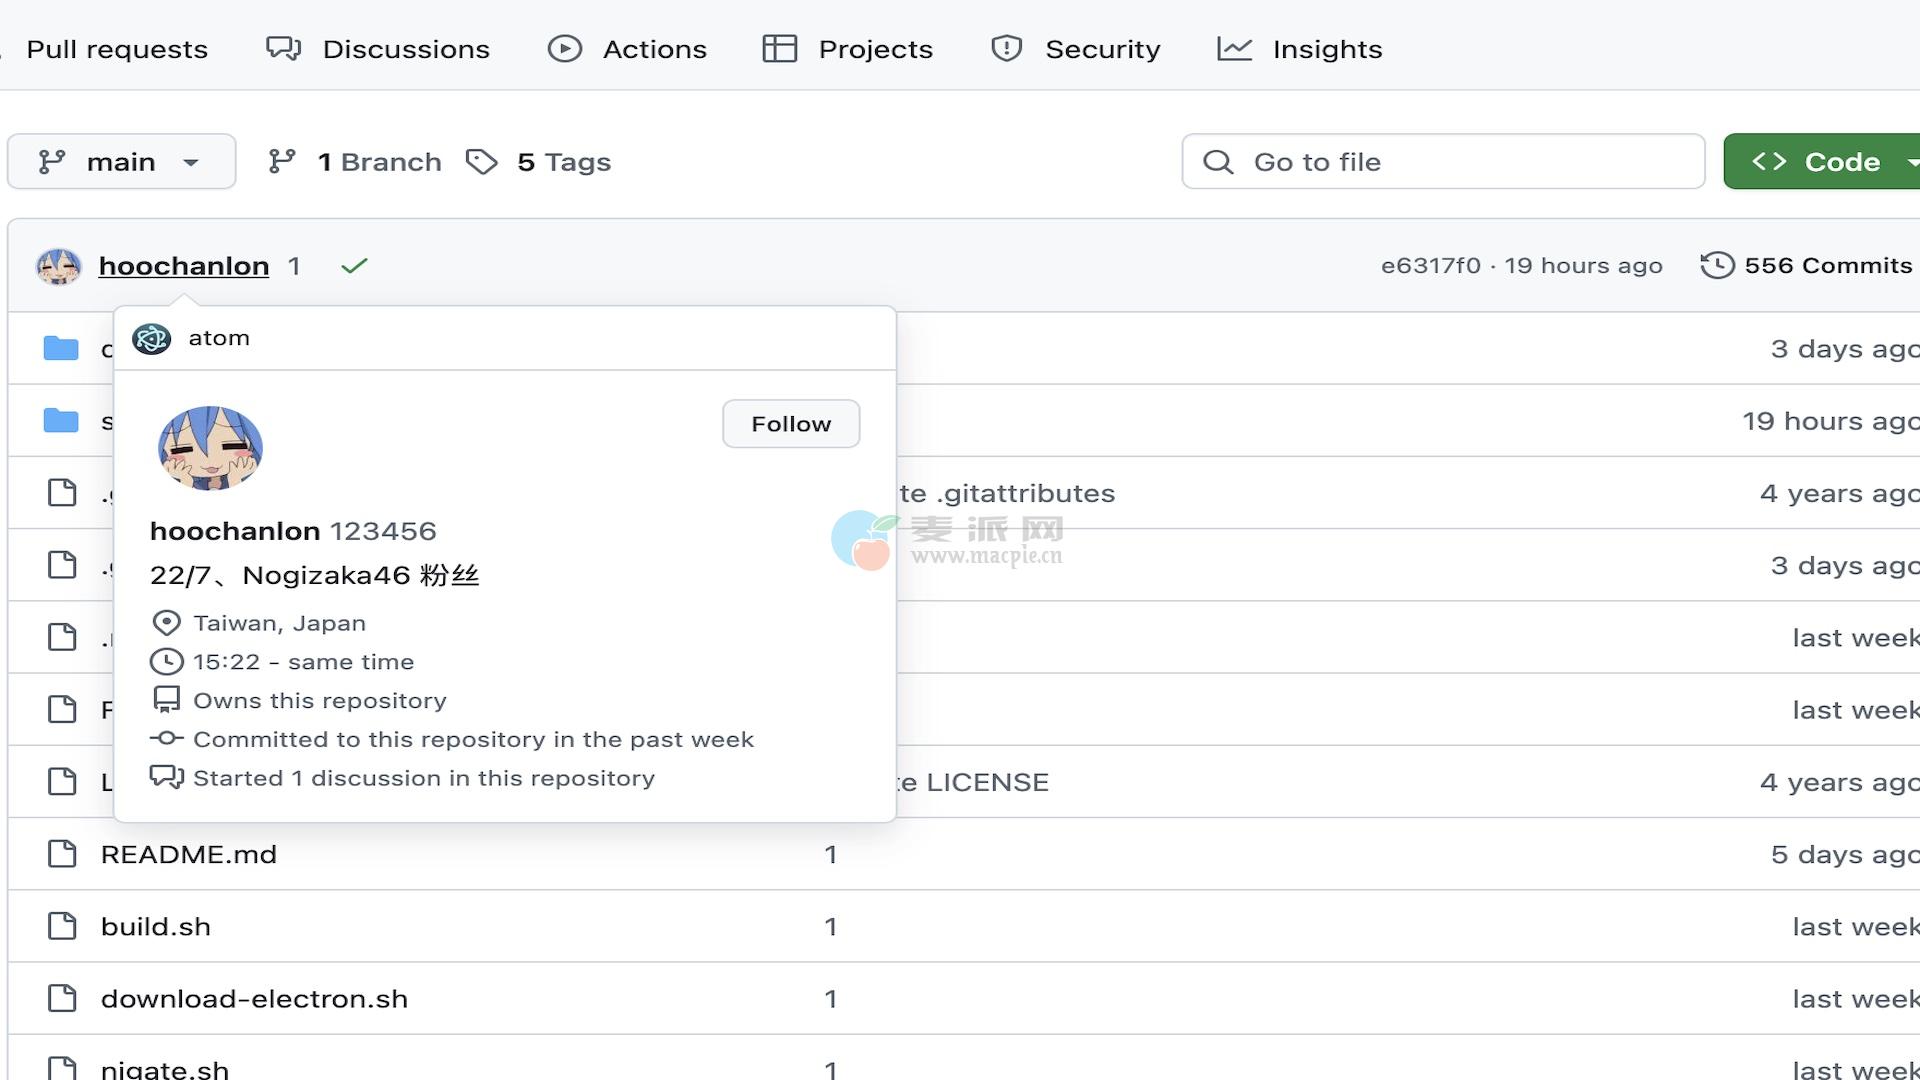Click hoochanlon's small avatar in commit bar
The width and height of the screenshot is (1920, 1080).
tap(58, 267)
